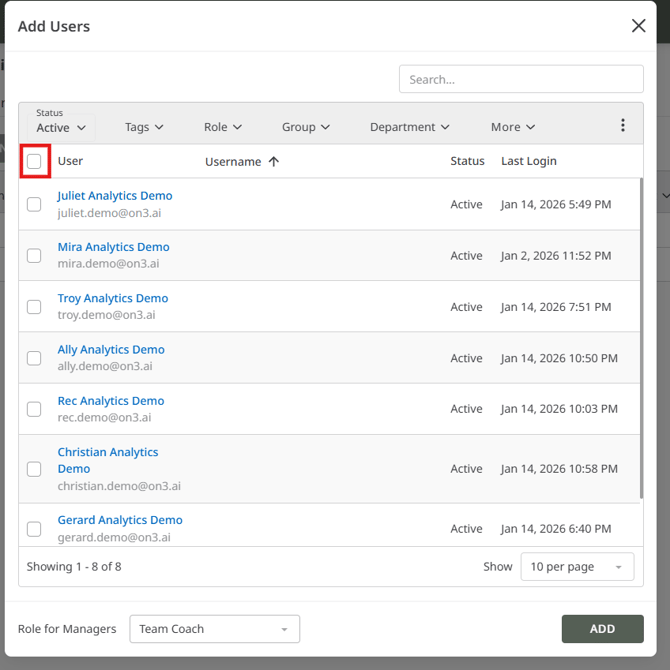
Task: Enable checkbox for Rec Analytics Demo
Action: point(34,409)
